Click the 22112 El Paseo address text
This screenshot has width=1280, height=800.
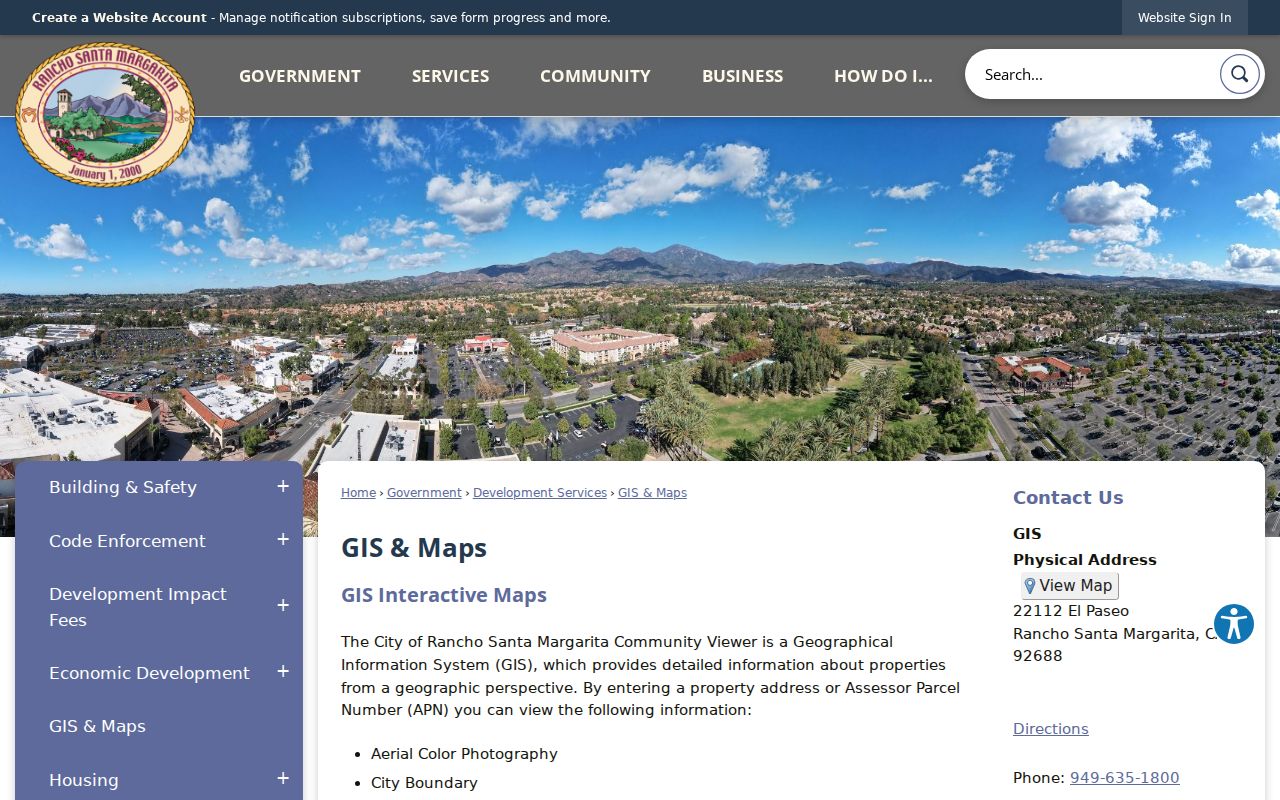[1071, 611]
